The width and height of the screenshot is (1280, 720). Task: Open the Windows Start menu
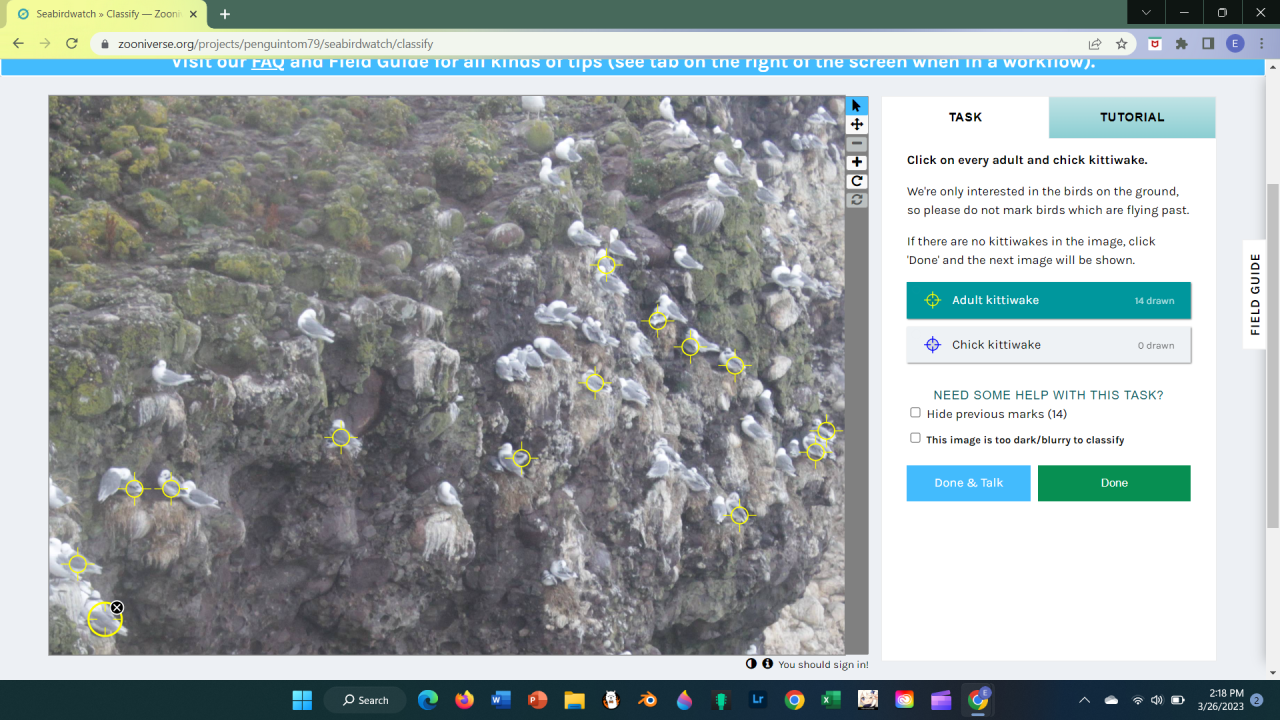302,700
